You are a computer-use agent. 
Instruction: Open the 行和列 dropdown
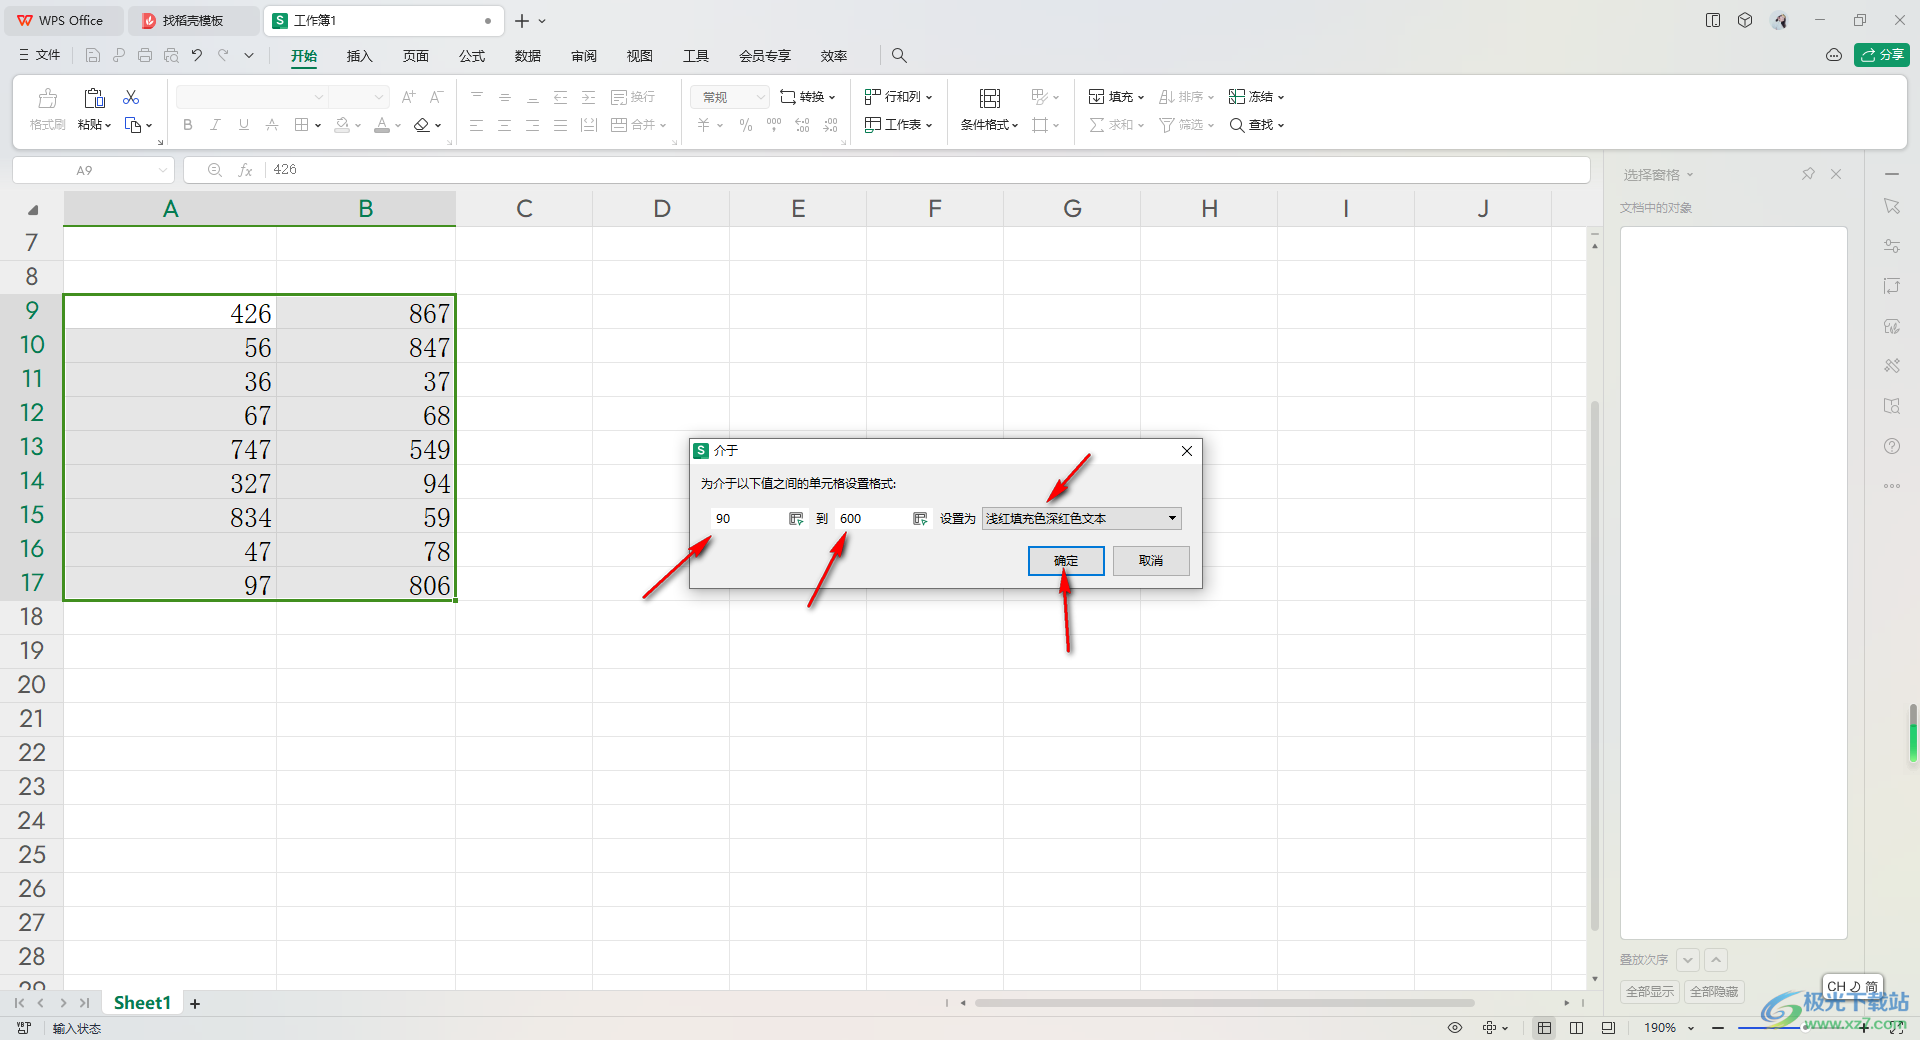click(x=898, y=97)
